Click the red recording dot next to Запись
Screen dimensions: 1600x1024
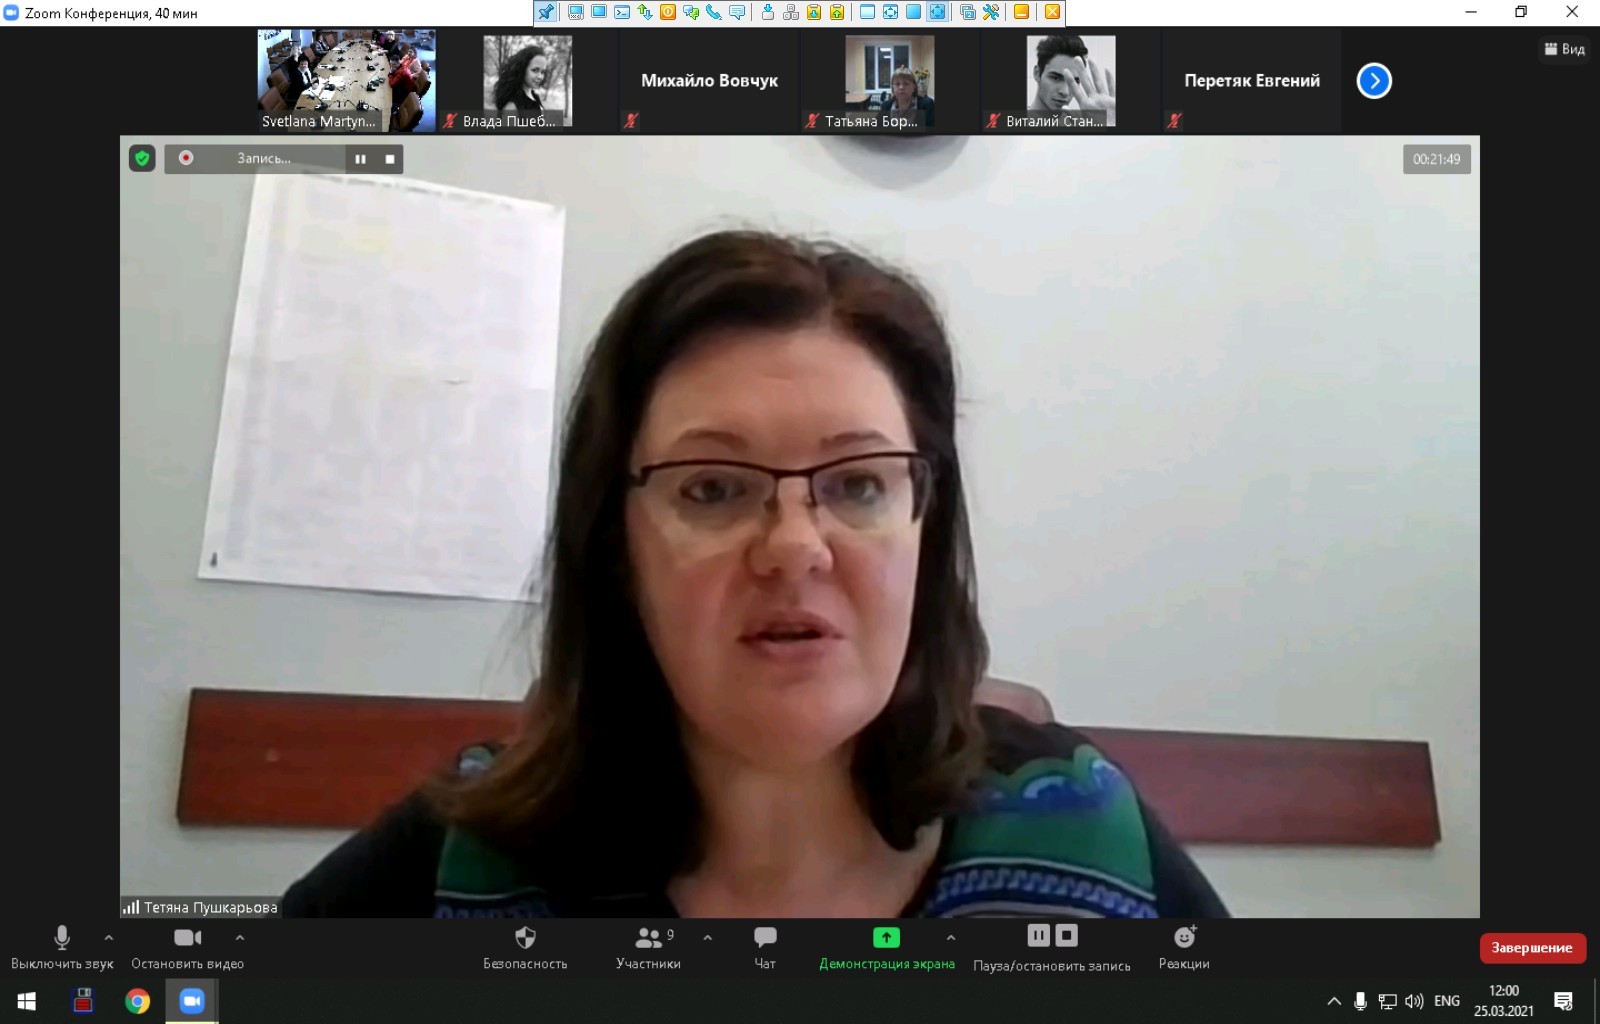(186, 158)
